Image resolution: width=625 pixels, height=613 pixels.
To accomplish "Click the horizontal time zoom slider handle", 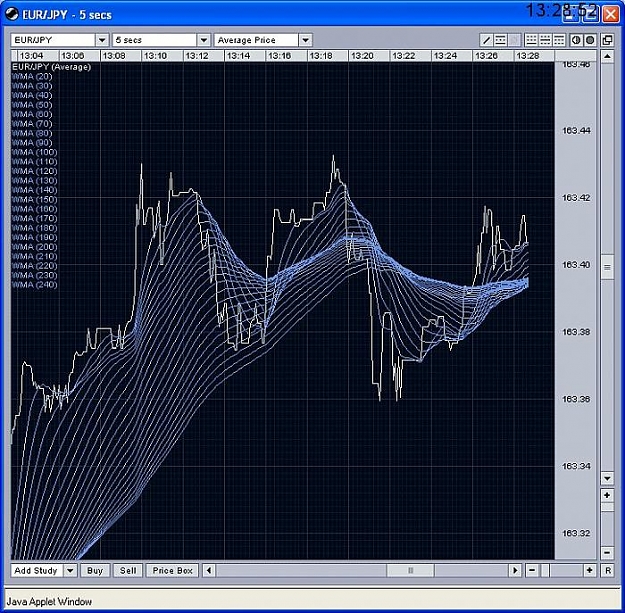I will coord(545,570).
